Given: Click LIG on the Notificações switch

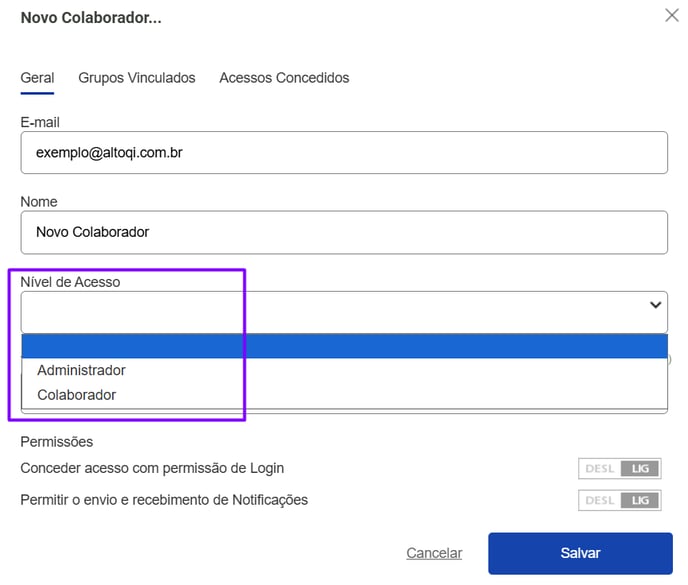Looking at the screenshot, I should point(640,500).
